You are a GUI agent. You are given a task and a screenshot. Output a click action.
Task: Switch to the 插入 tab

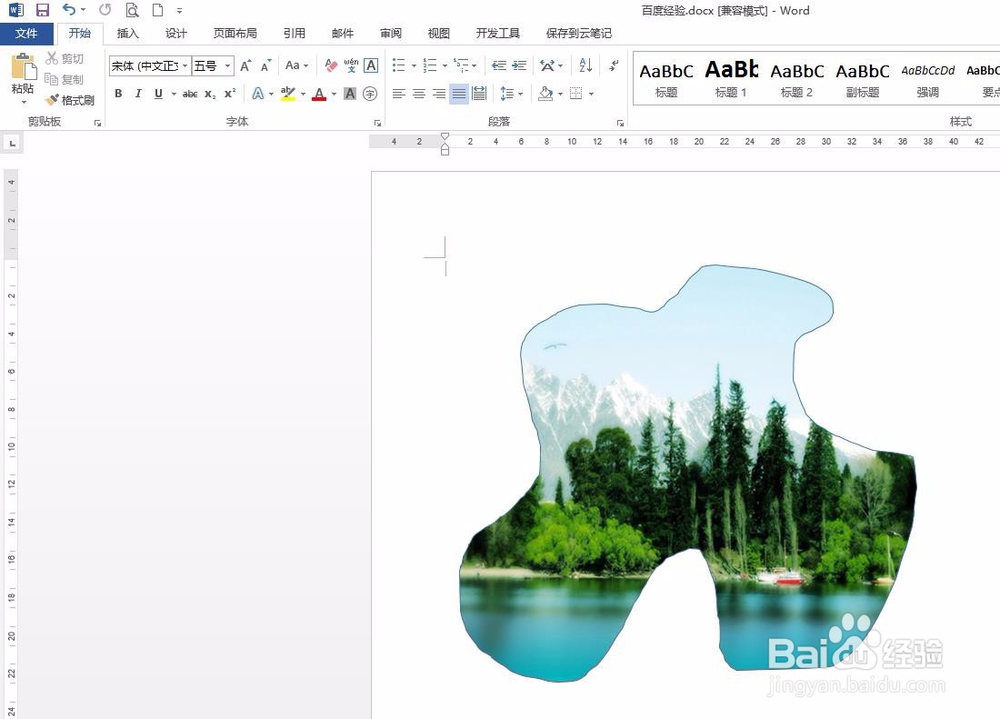point(128,33)
